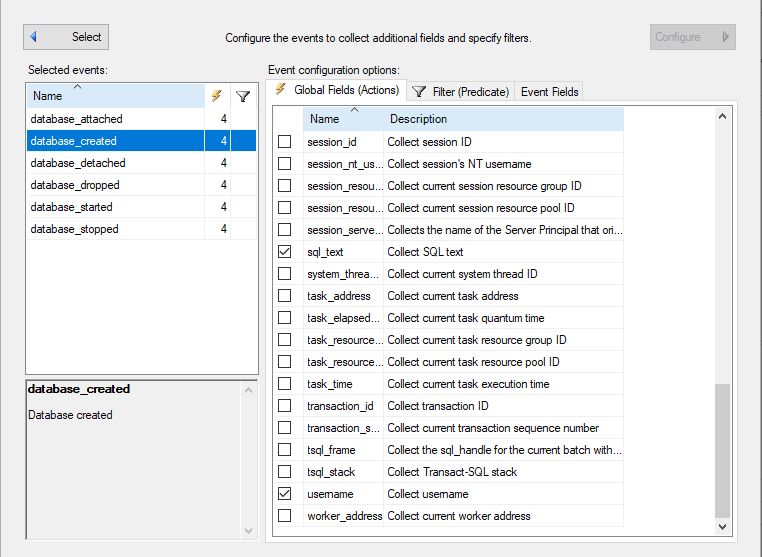The height and width of the screenshot is (557, 762).
Task: Click the 'Collect SQL text' description
Action: 425,252
